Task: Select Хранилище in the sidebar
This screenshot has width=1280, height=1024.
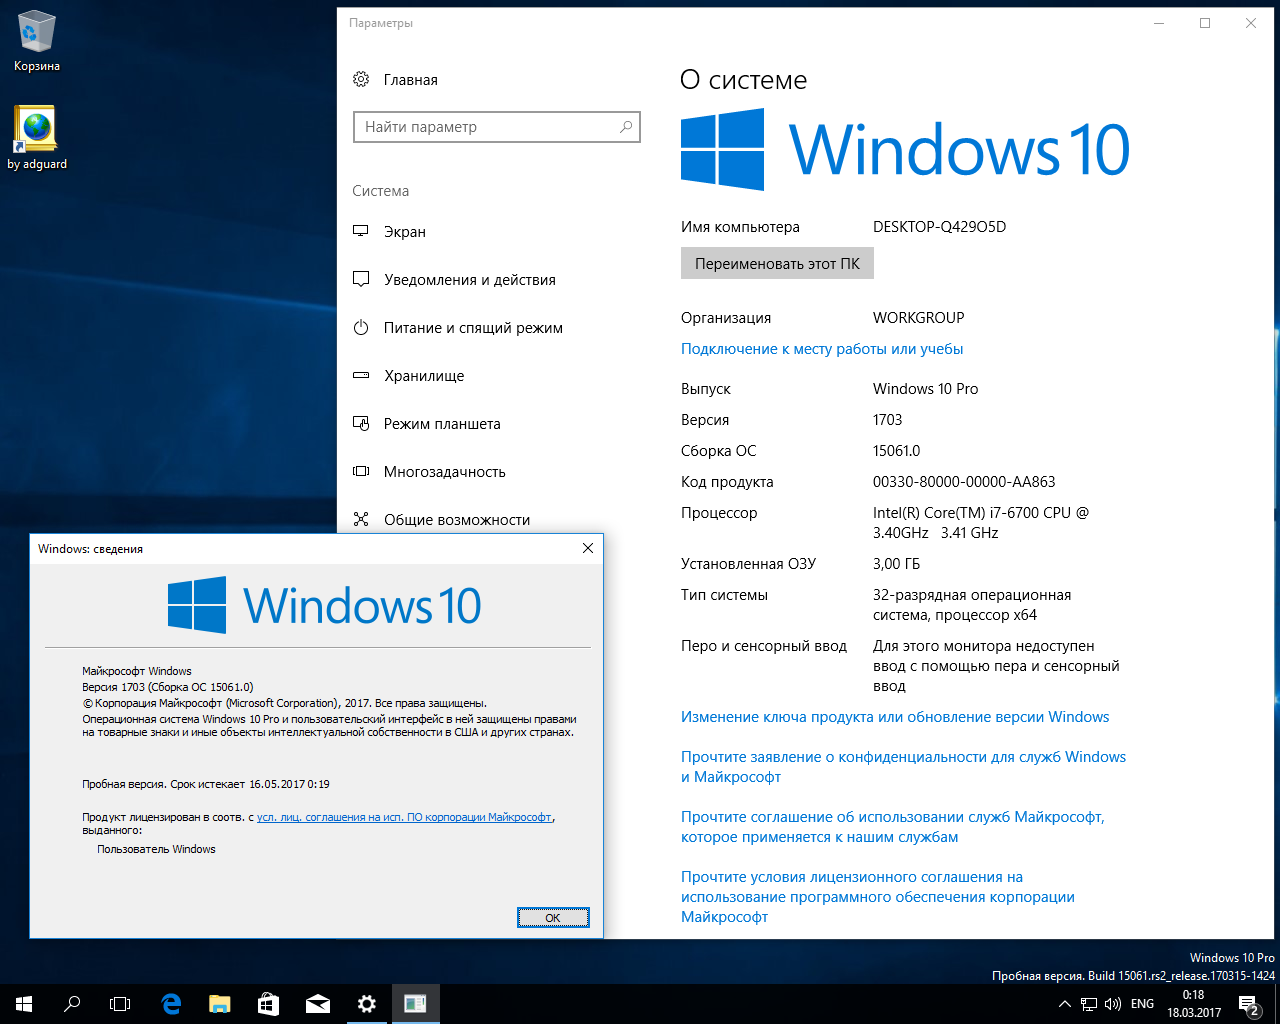Action: coord(424,375)
